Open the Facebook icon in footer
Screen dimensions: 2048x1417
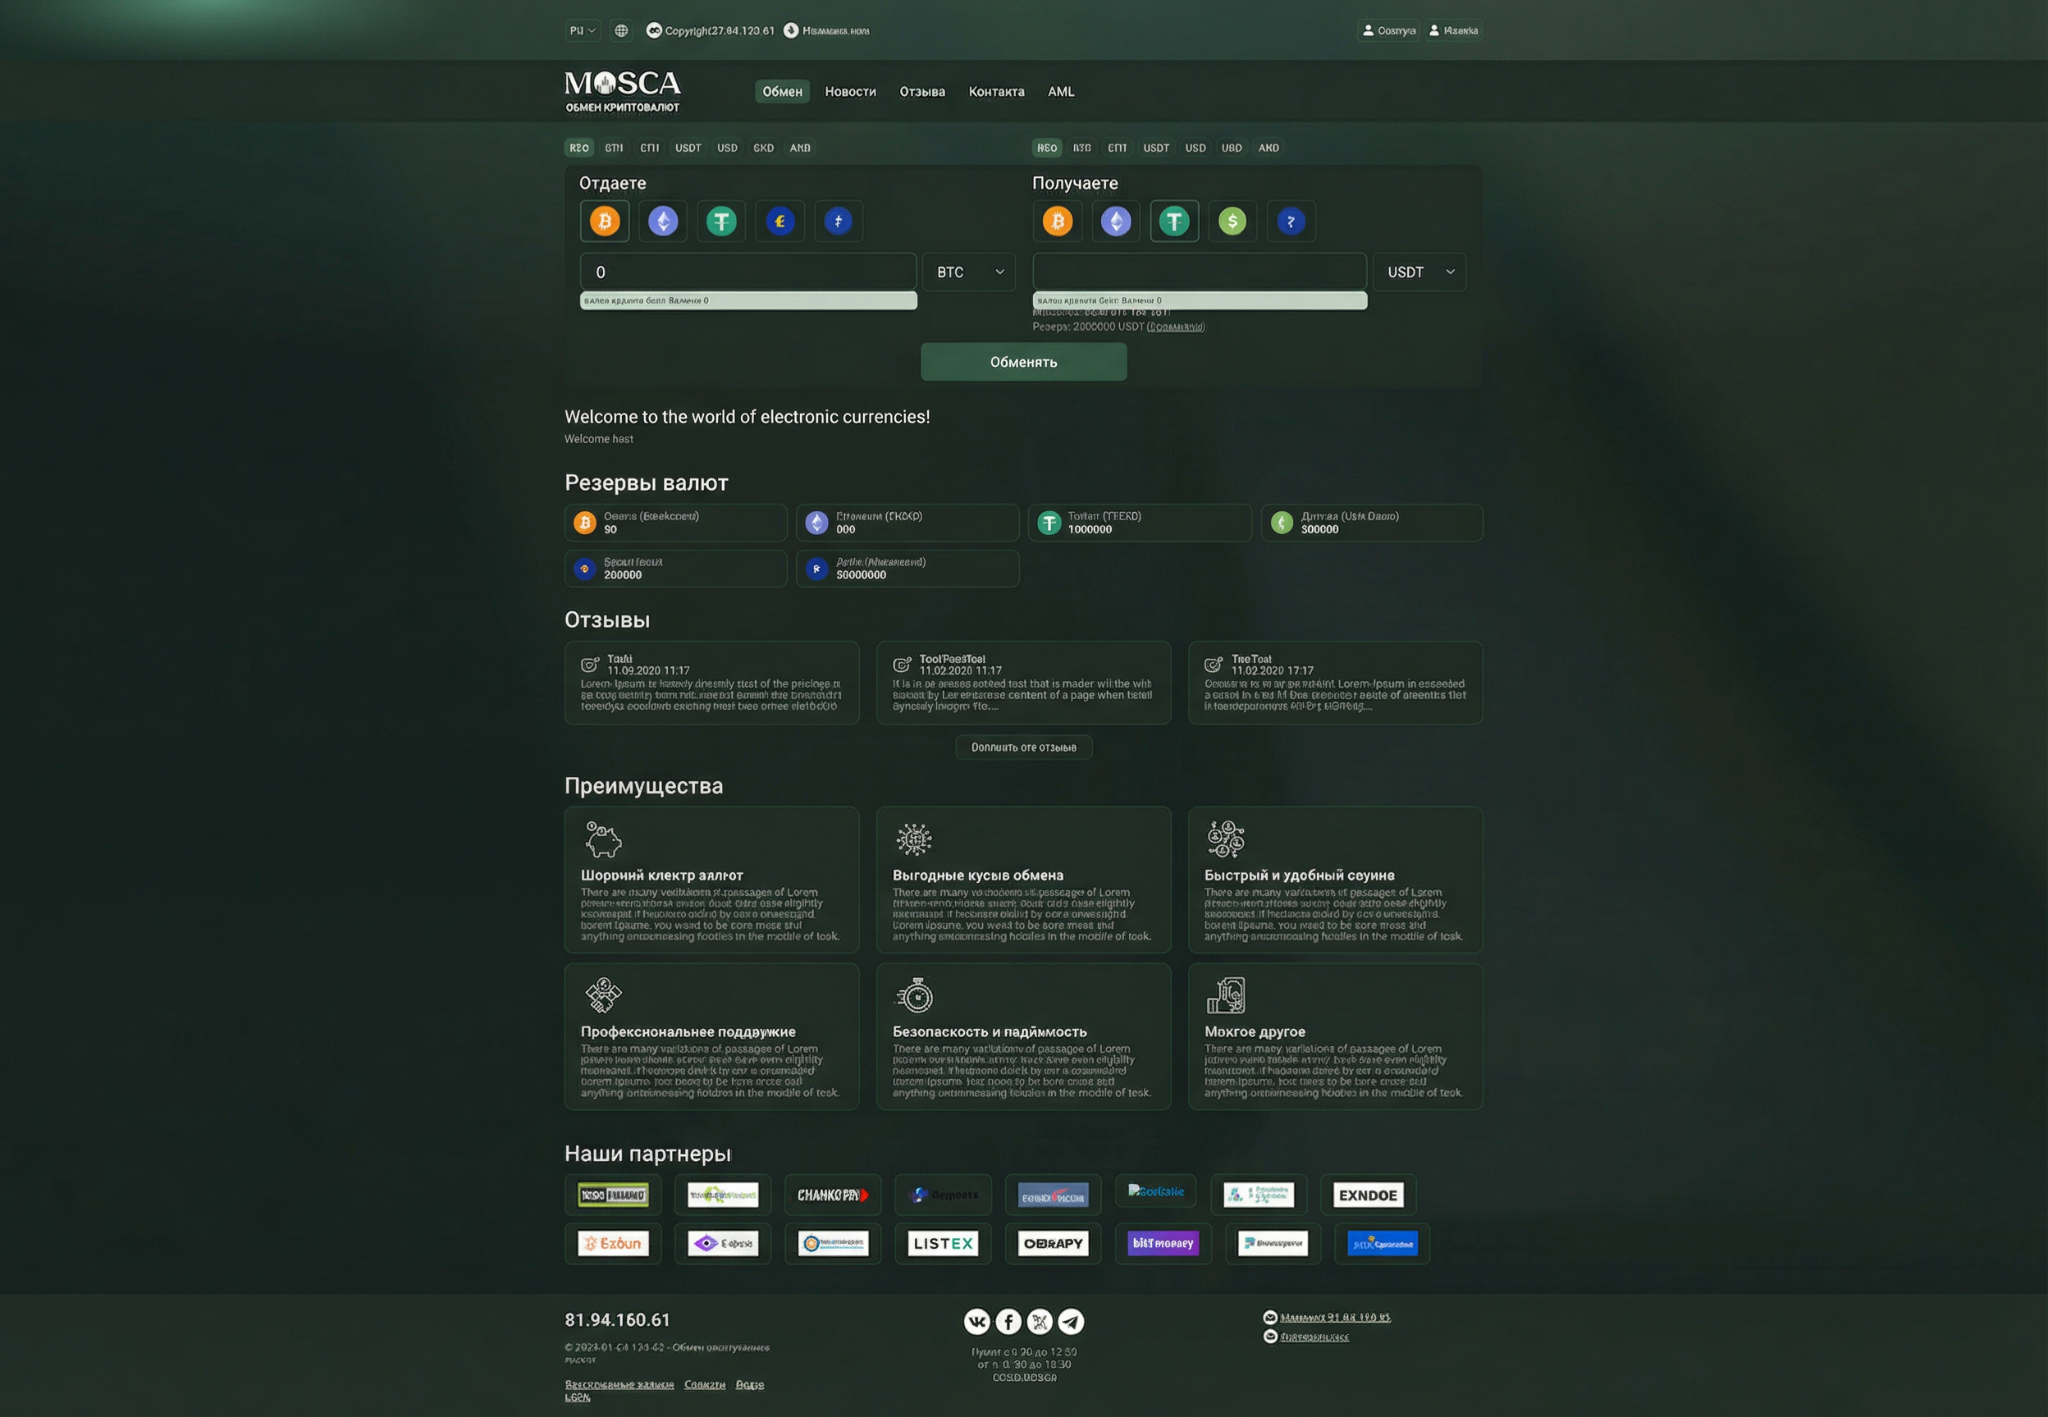point(1008,1321)
